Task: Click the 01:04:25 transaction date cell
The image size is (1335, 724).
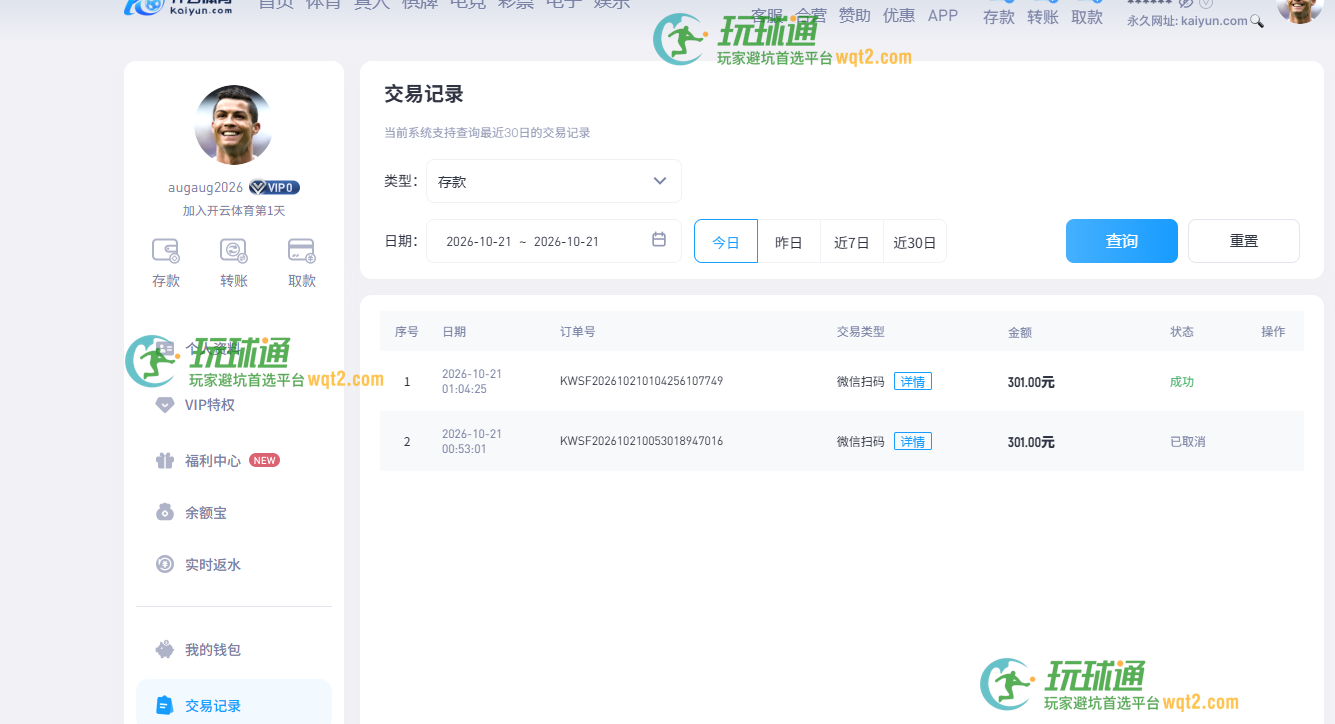Action: (x=472, y=381)
